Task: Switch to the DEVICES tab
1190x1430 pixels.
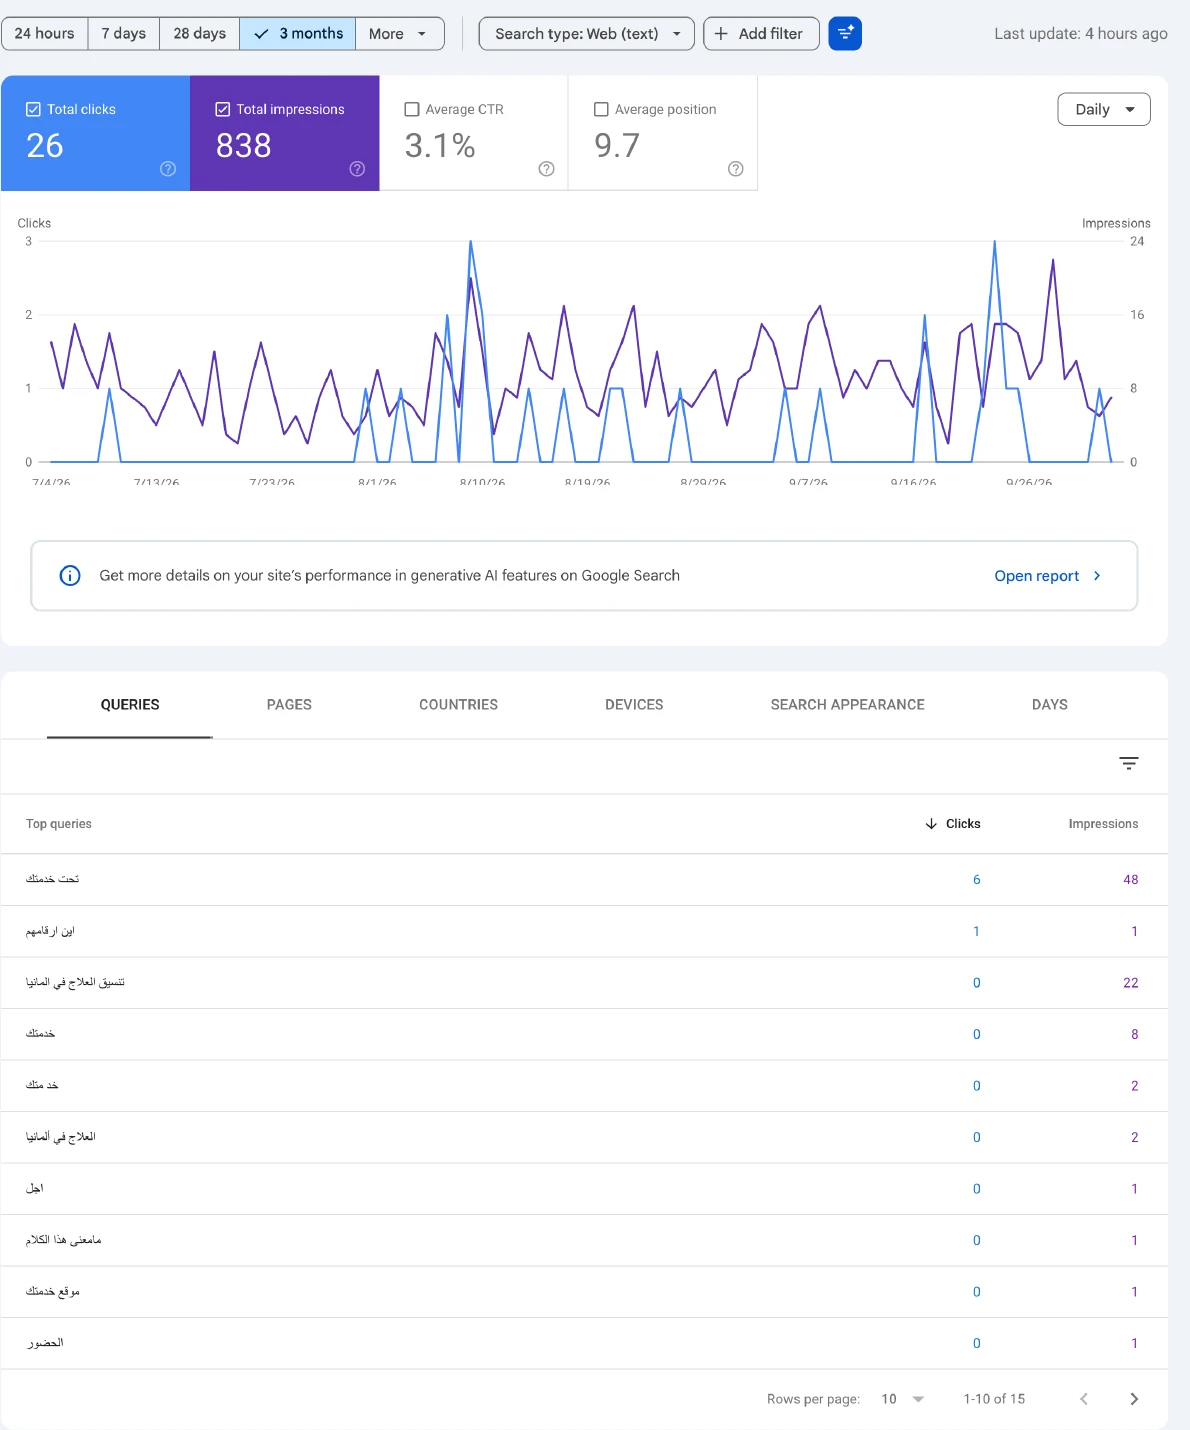Action: tap(634, 705)
